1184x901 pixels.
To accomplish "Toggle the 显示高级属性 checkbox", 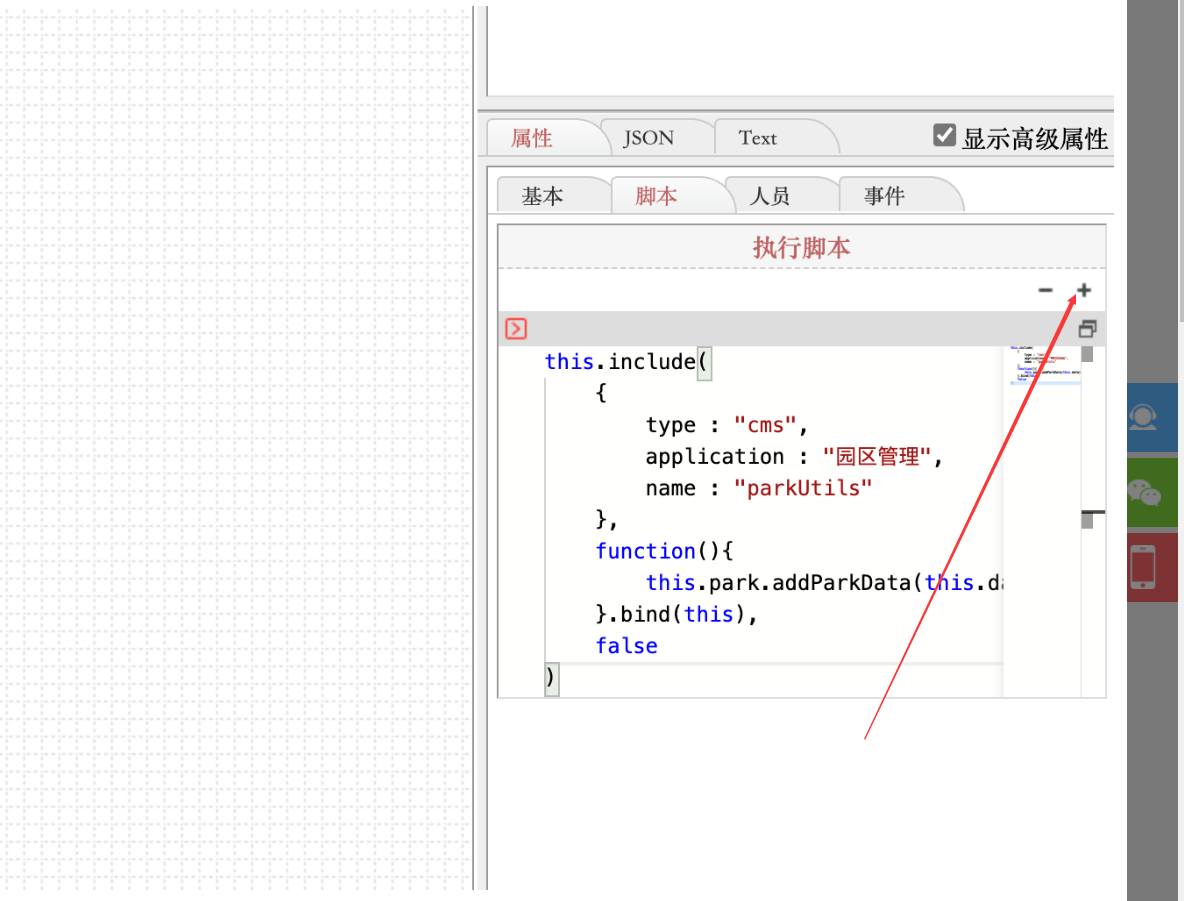I will point(944,135).
